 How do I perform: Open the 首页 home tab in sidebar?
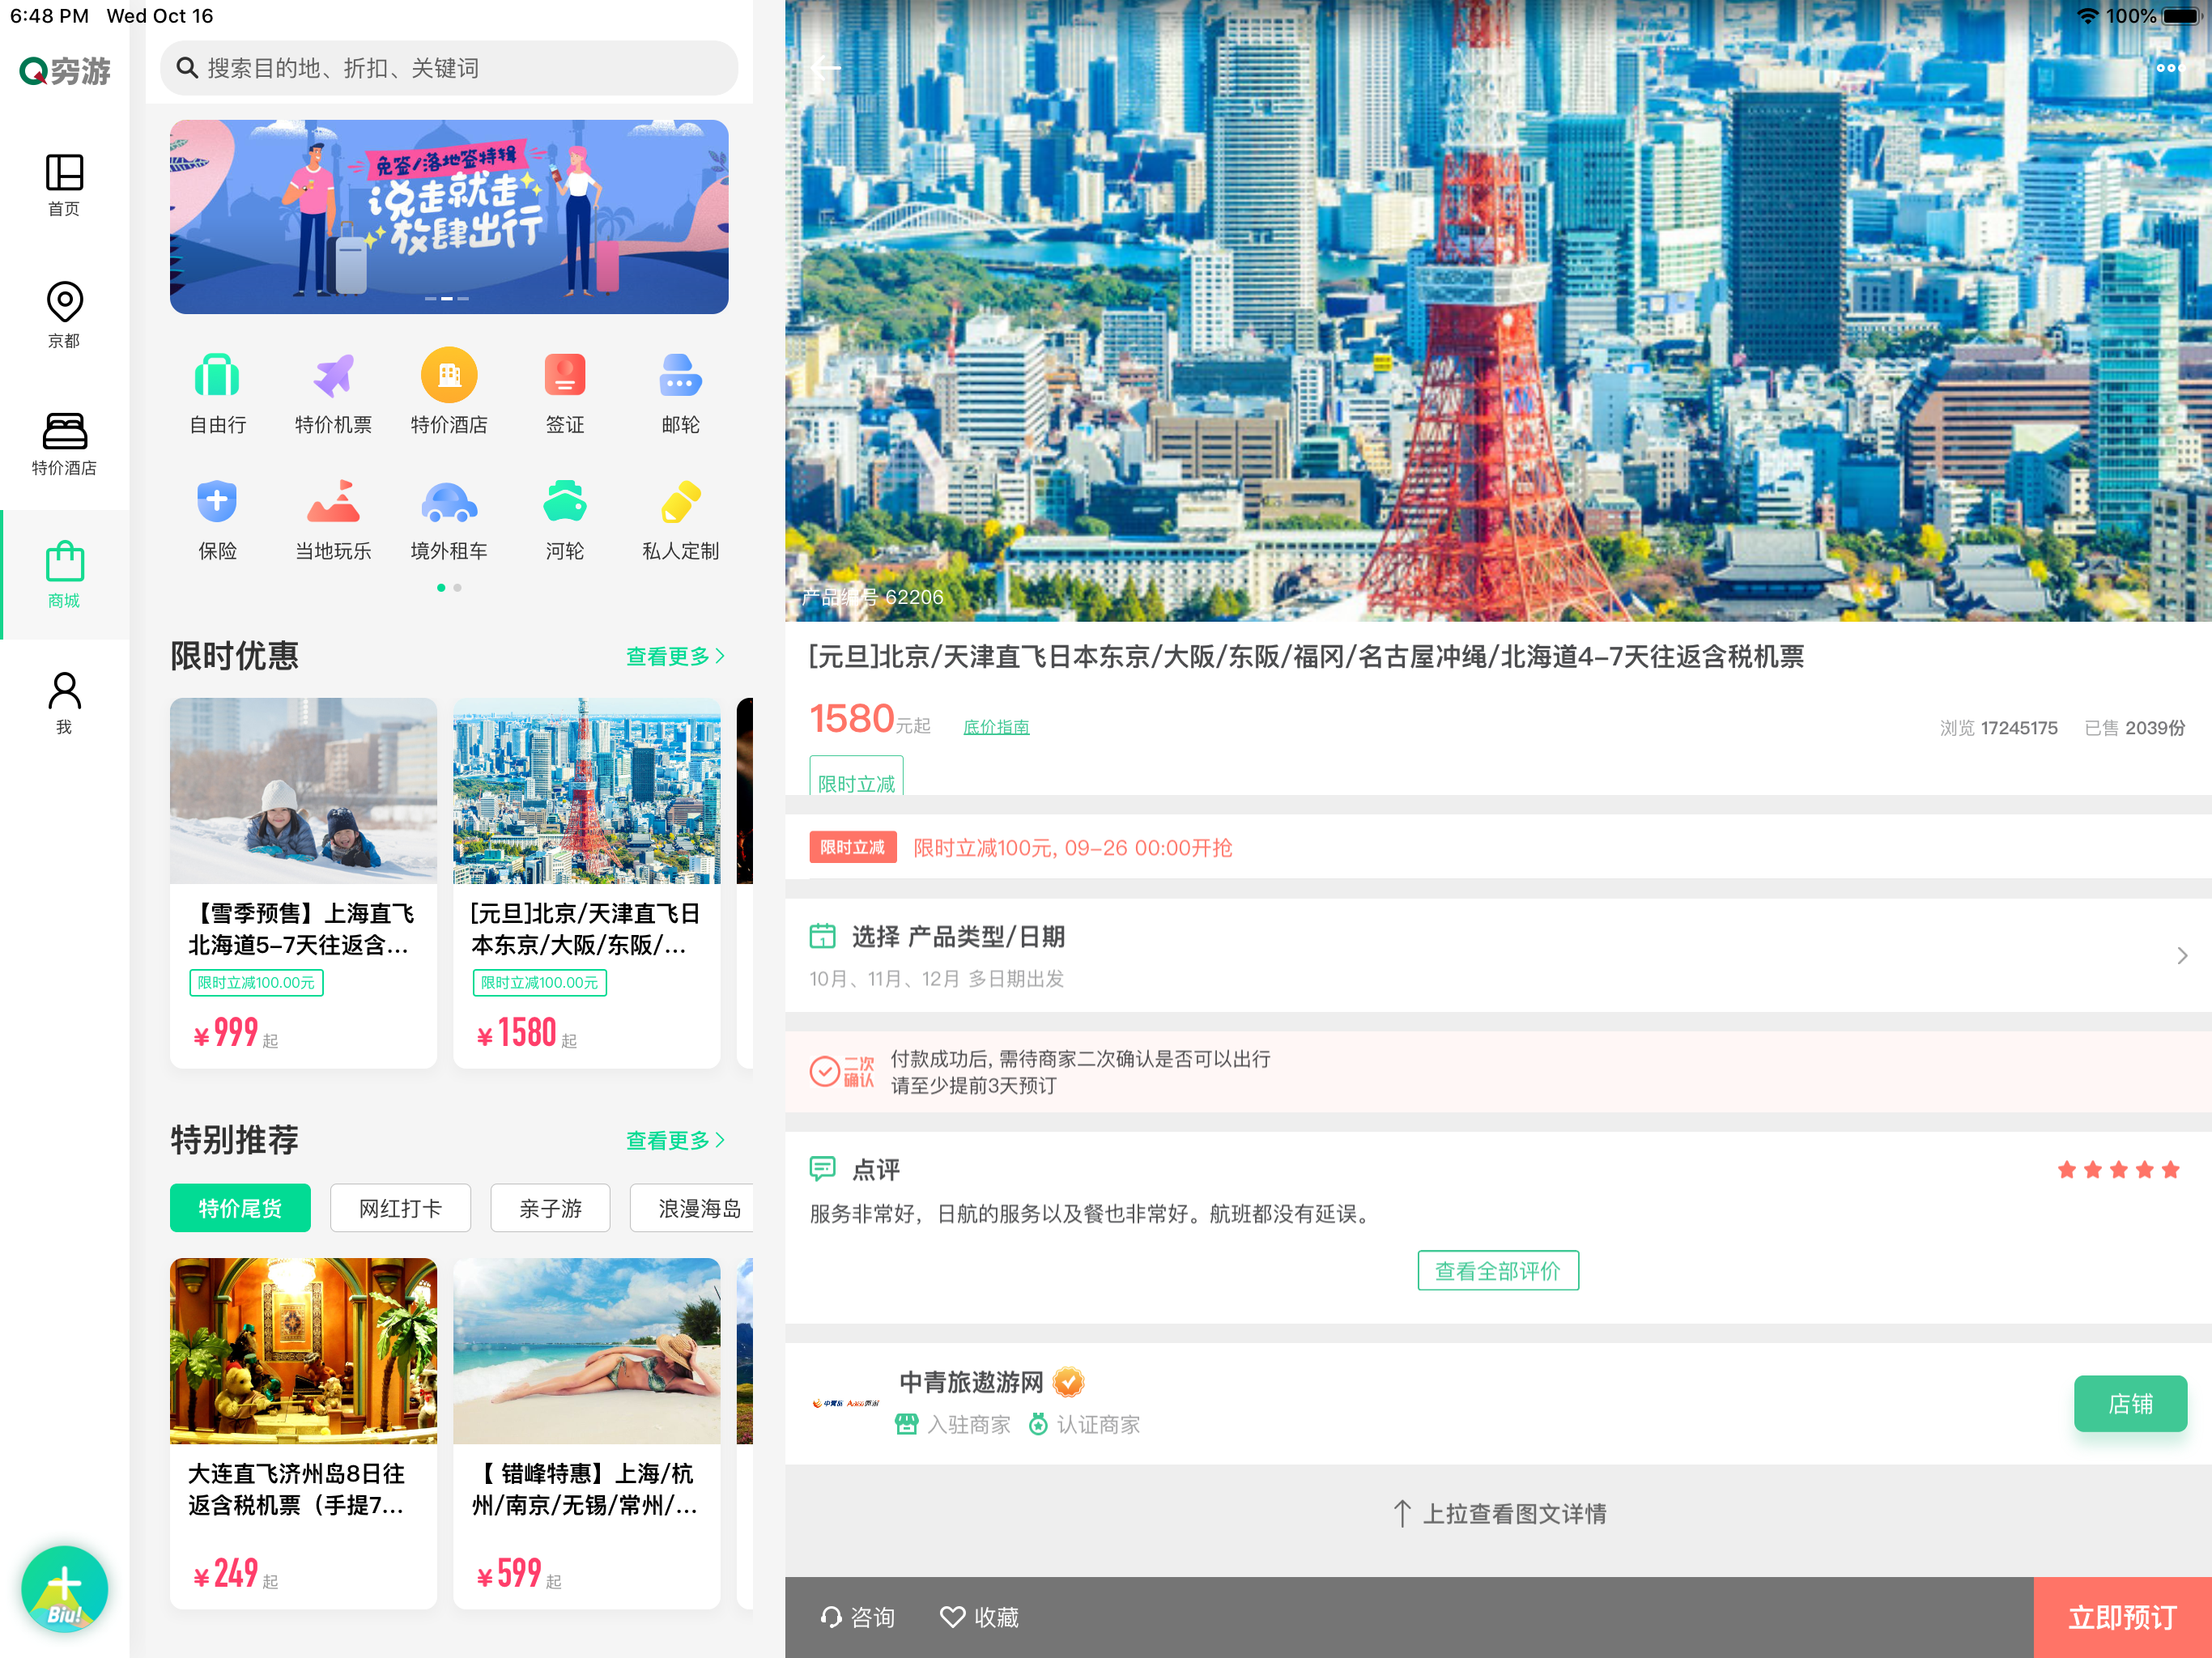[64, 185]
